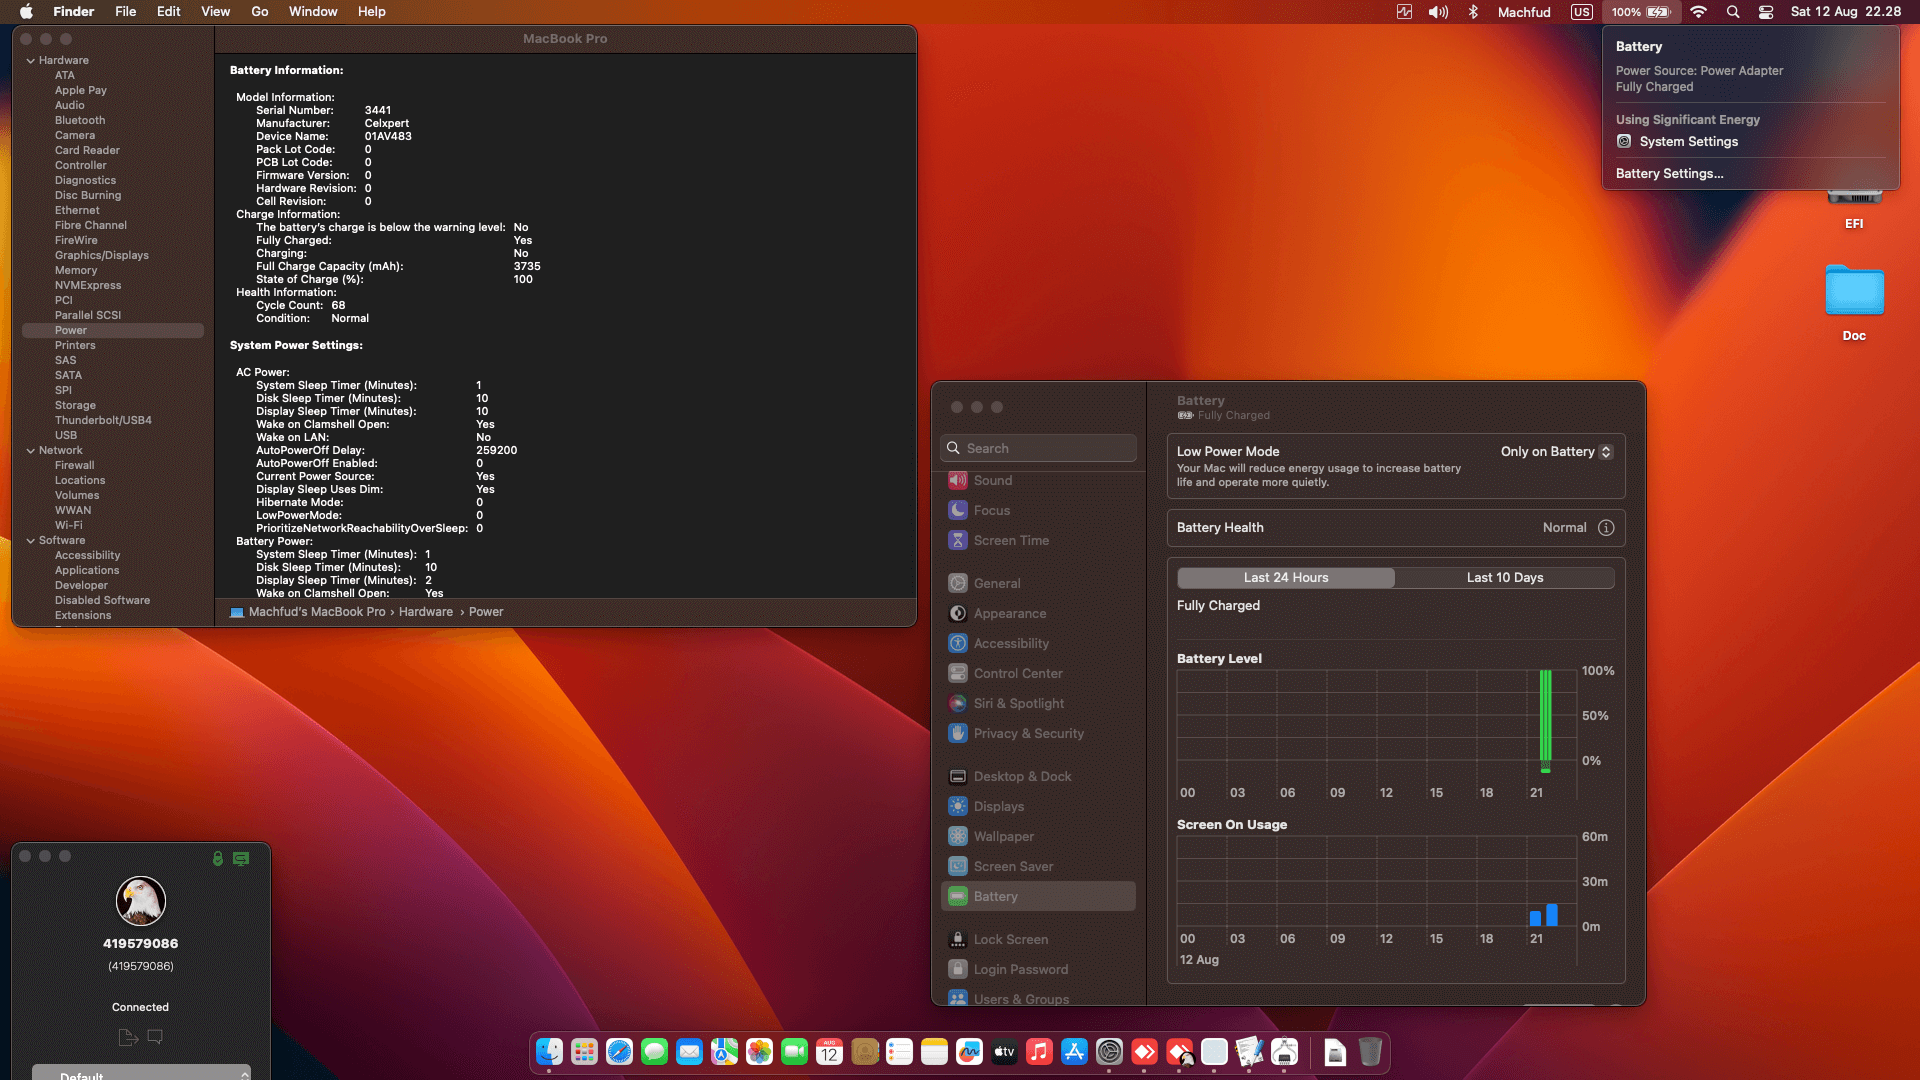Click Hardware in the System Information path bar

[x=426, y=612]
